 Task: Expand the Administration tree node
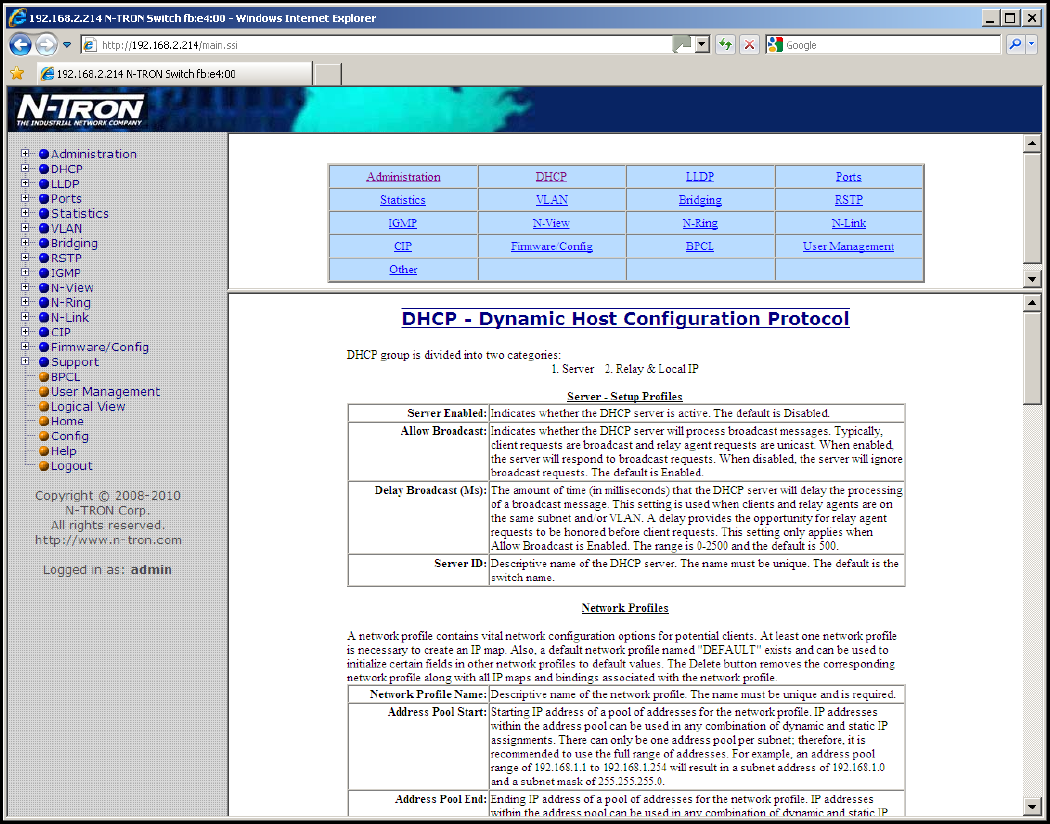click(x=25, y=153)
